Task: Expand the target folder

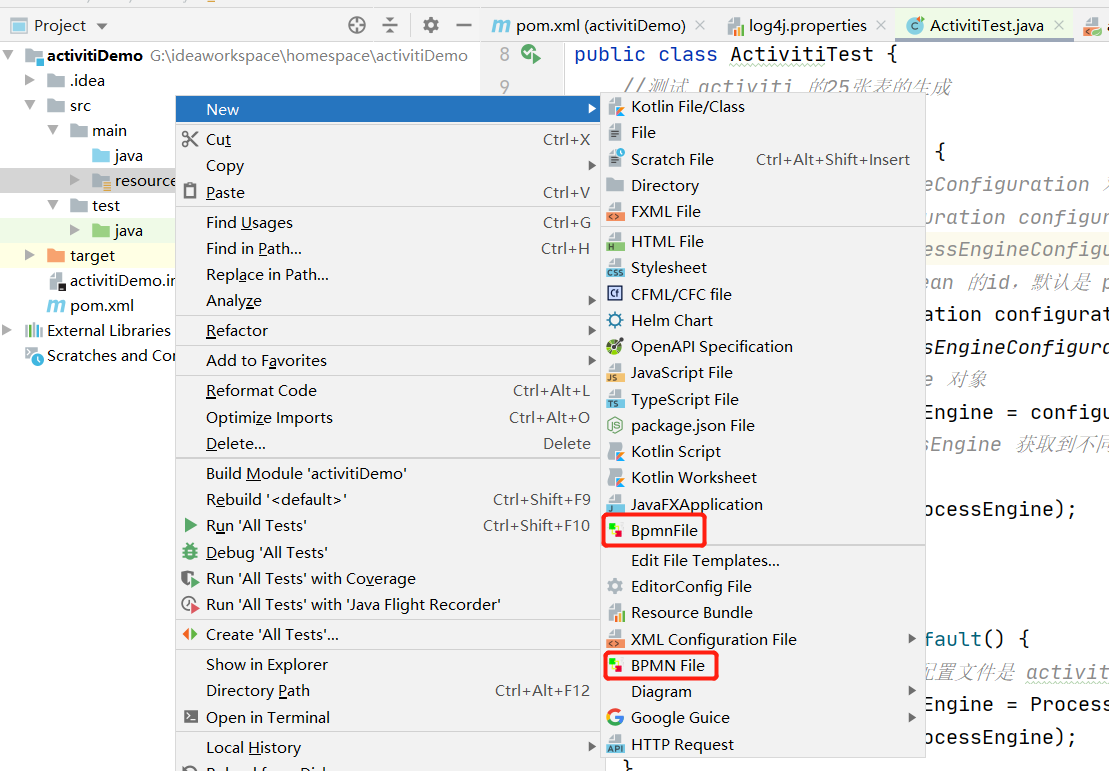Action: pos(30,255)
